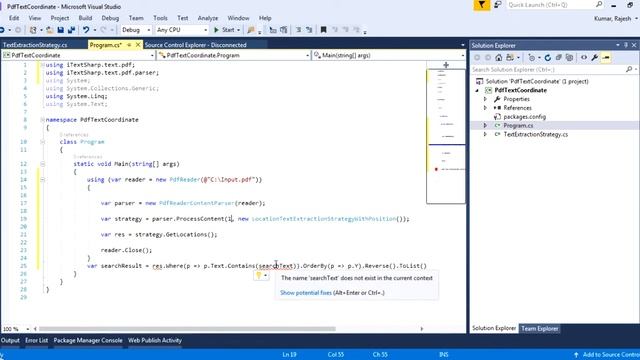
Task: Switch to the Team Explorer tab
Action: point(540,329)
